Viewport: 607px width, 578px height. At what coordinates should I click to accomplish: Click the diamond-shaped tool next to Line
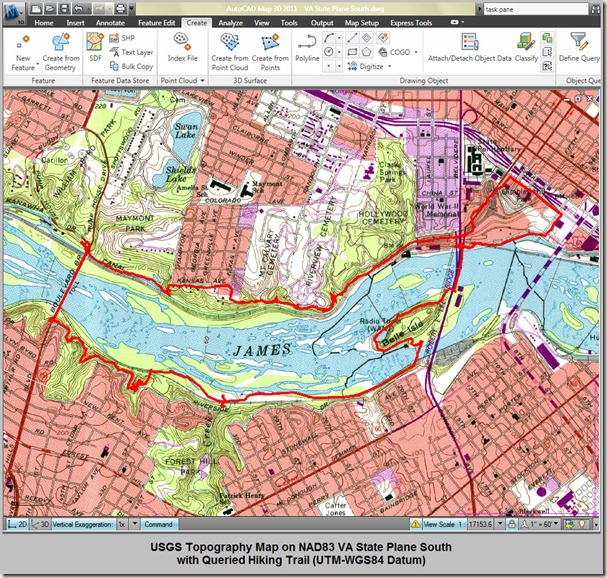(367, 38)
